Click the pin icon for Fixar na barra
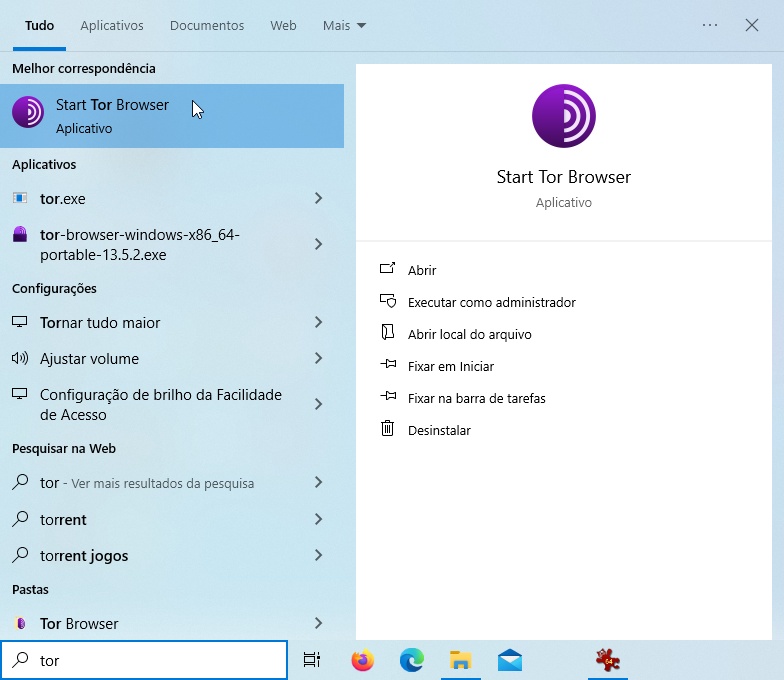 pyautogui.click(x=388, y=396)
